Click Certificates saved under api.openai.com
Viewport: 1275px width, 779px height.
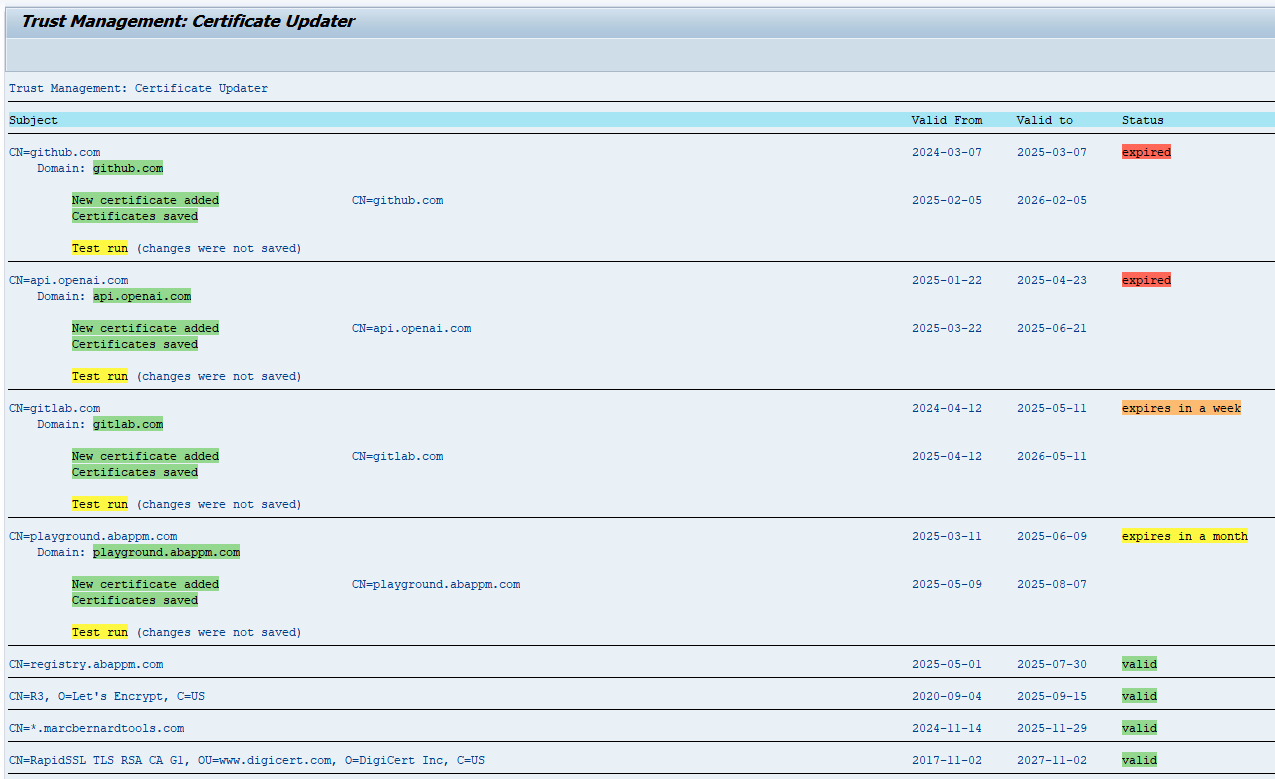point(135,344)
